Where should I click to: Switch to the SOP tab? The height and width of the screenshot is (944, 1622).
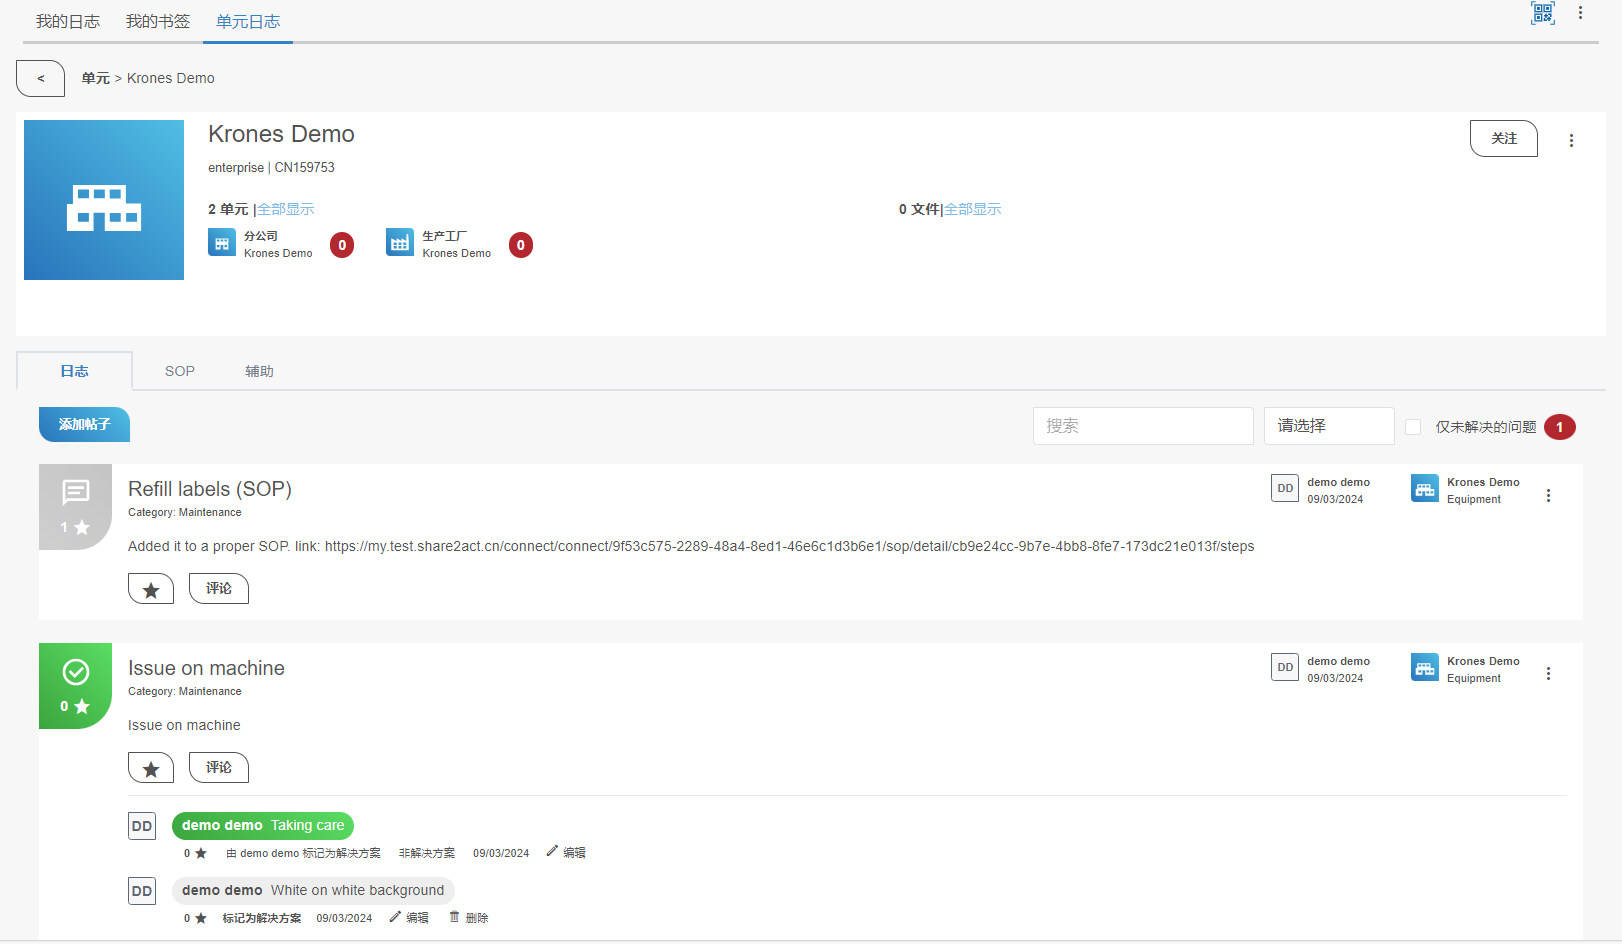[x=180, y=371]
